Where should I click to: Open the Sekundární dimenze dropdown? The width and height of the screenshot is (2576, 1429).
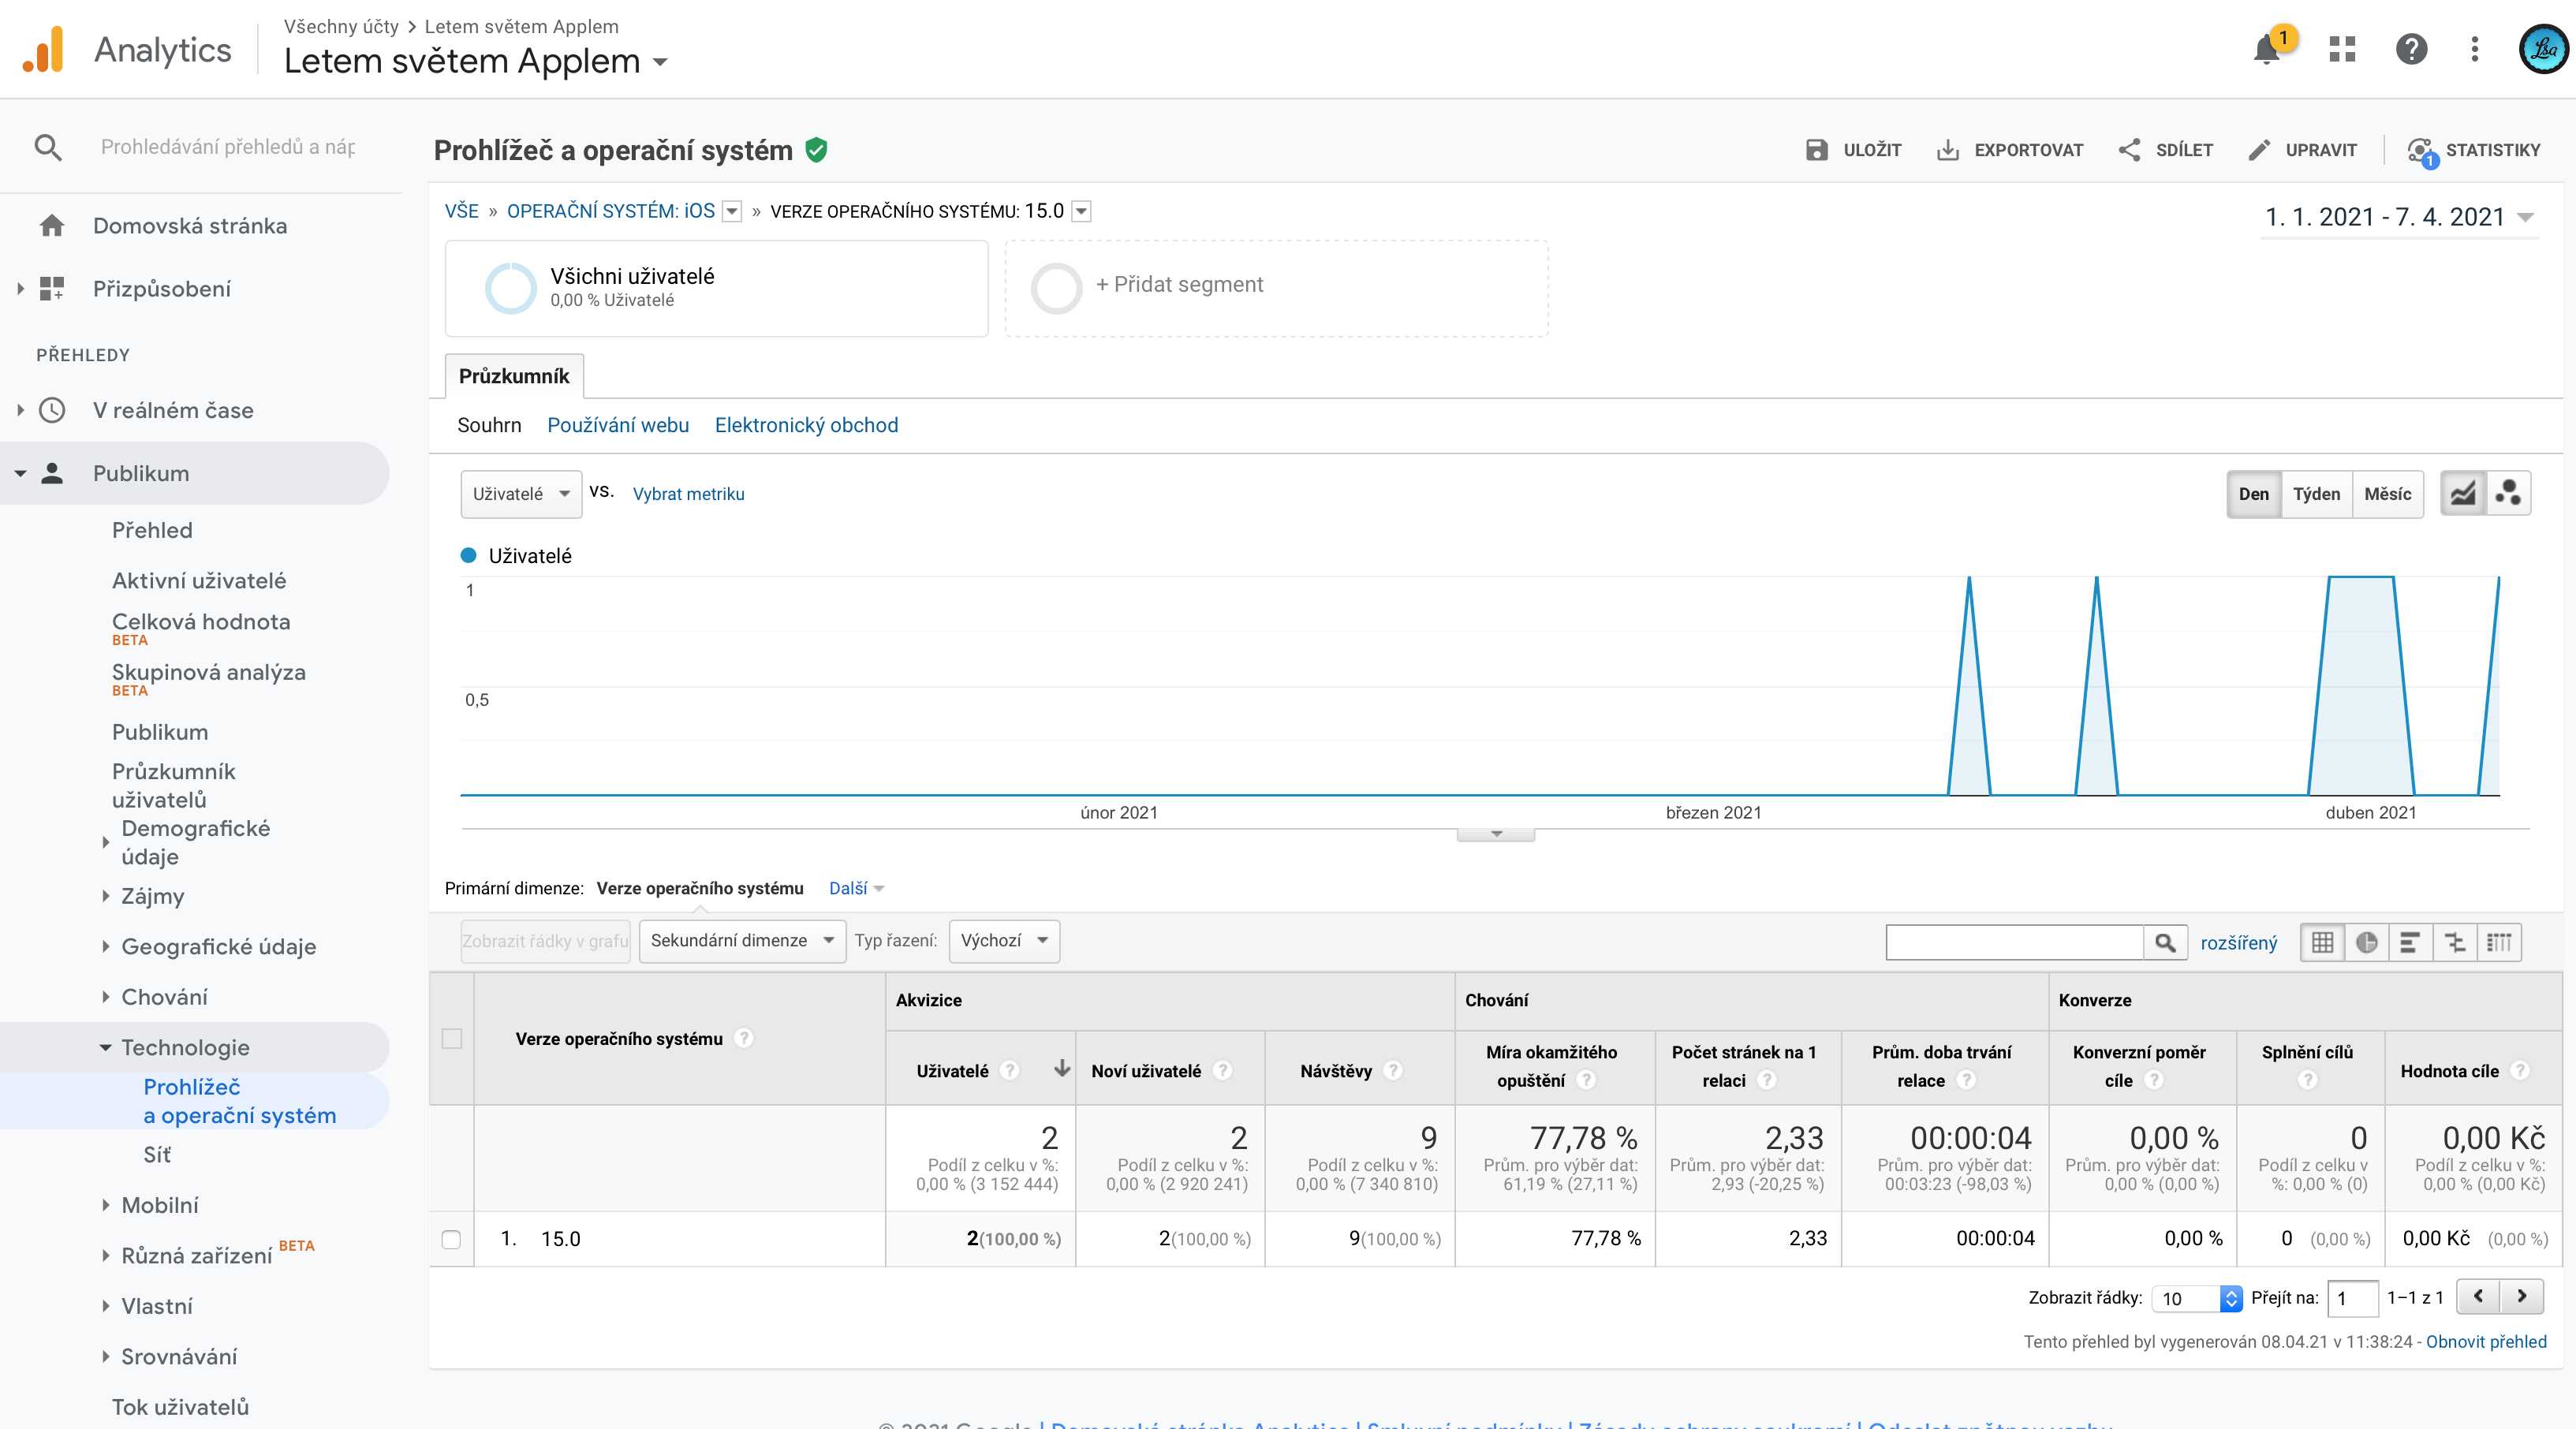pos(742,941)
